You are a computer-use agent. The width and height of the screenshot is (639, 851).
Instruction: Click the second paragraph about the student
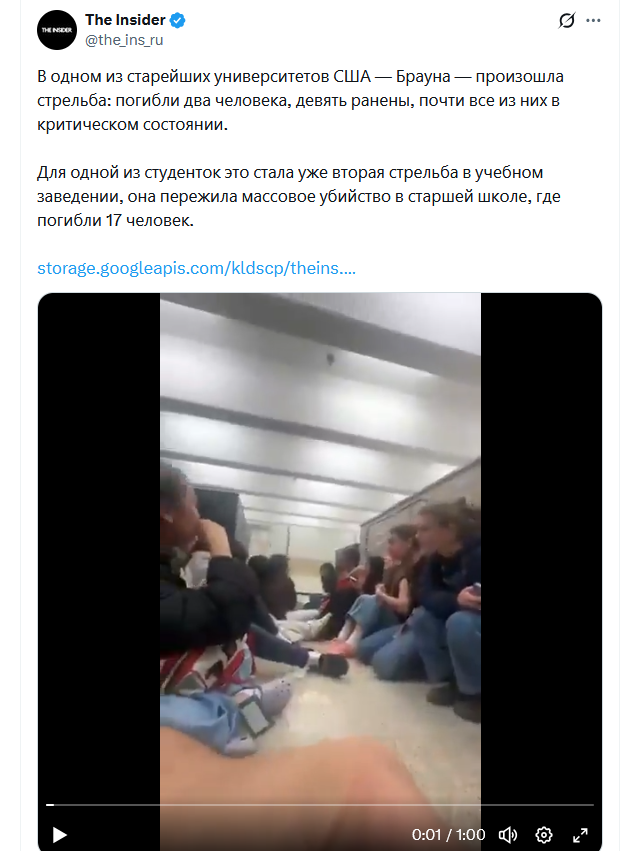click(x=299, y=196)
